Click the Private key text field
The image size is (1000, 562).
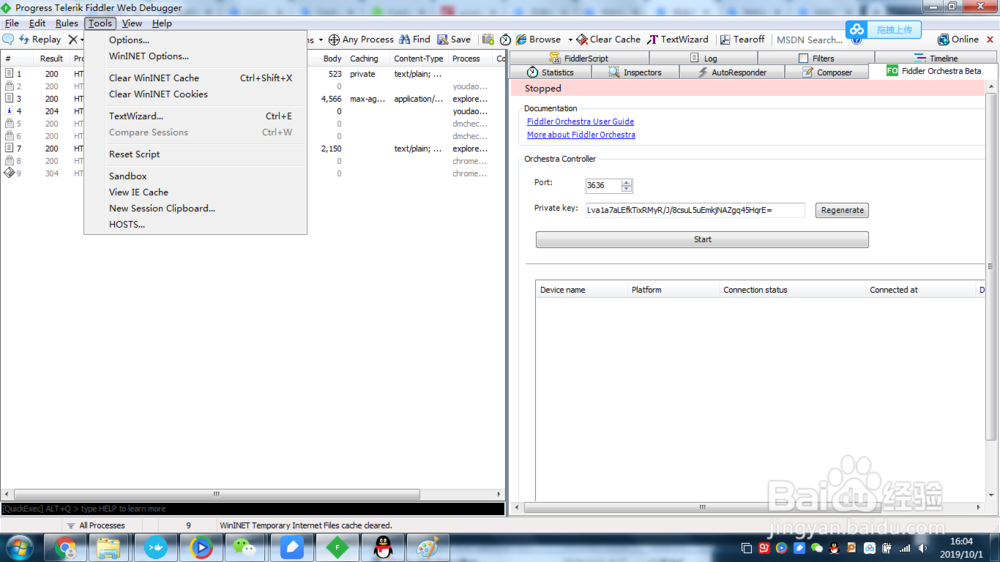coord(695,210)
